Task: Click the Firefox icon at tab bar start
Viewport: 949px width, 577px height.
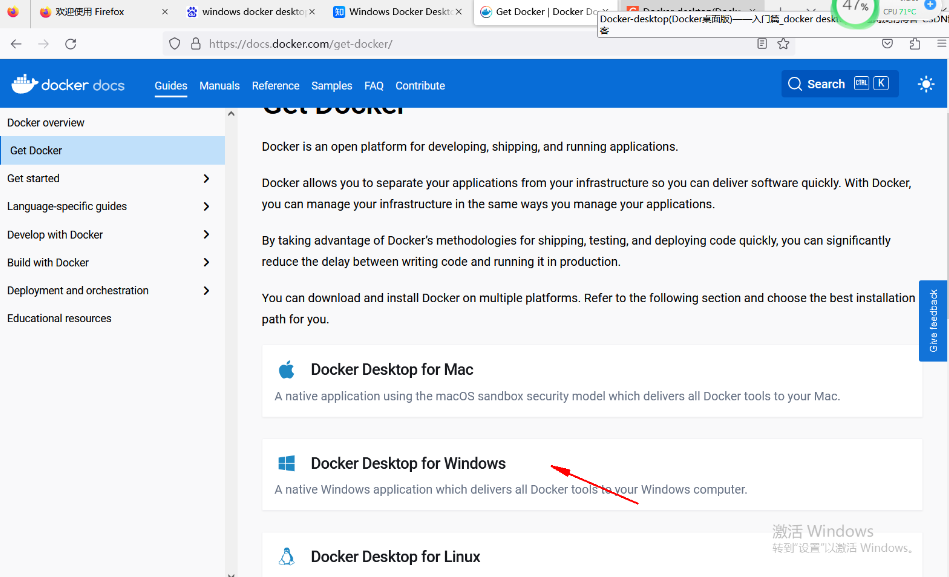Action: (13, 12)
